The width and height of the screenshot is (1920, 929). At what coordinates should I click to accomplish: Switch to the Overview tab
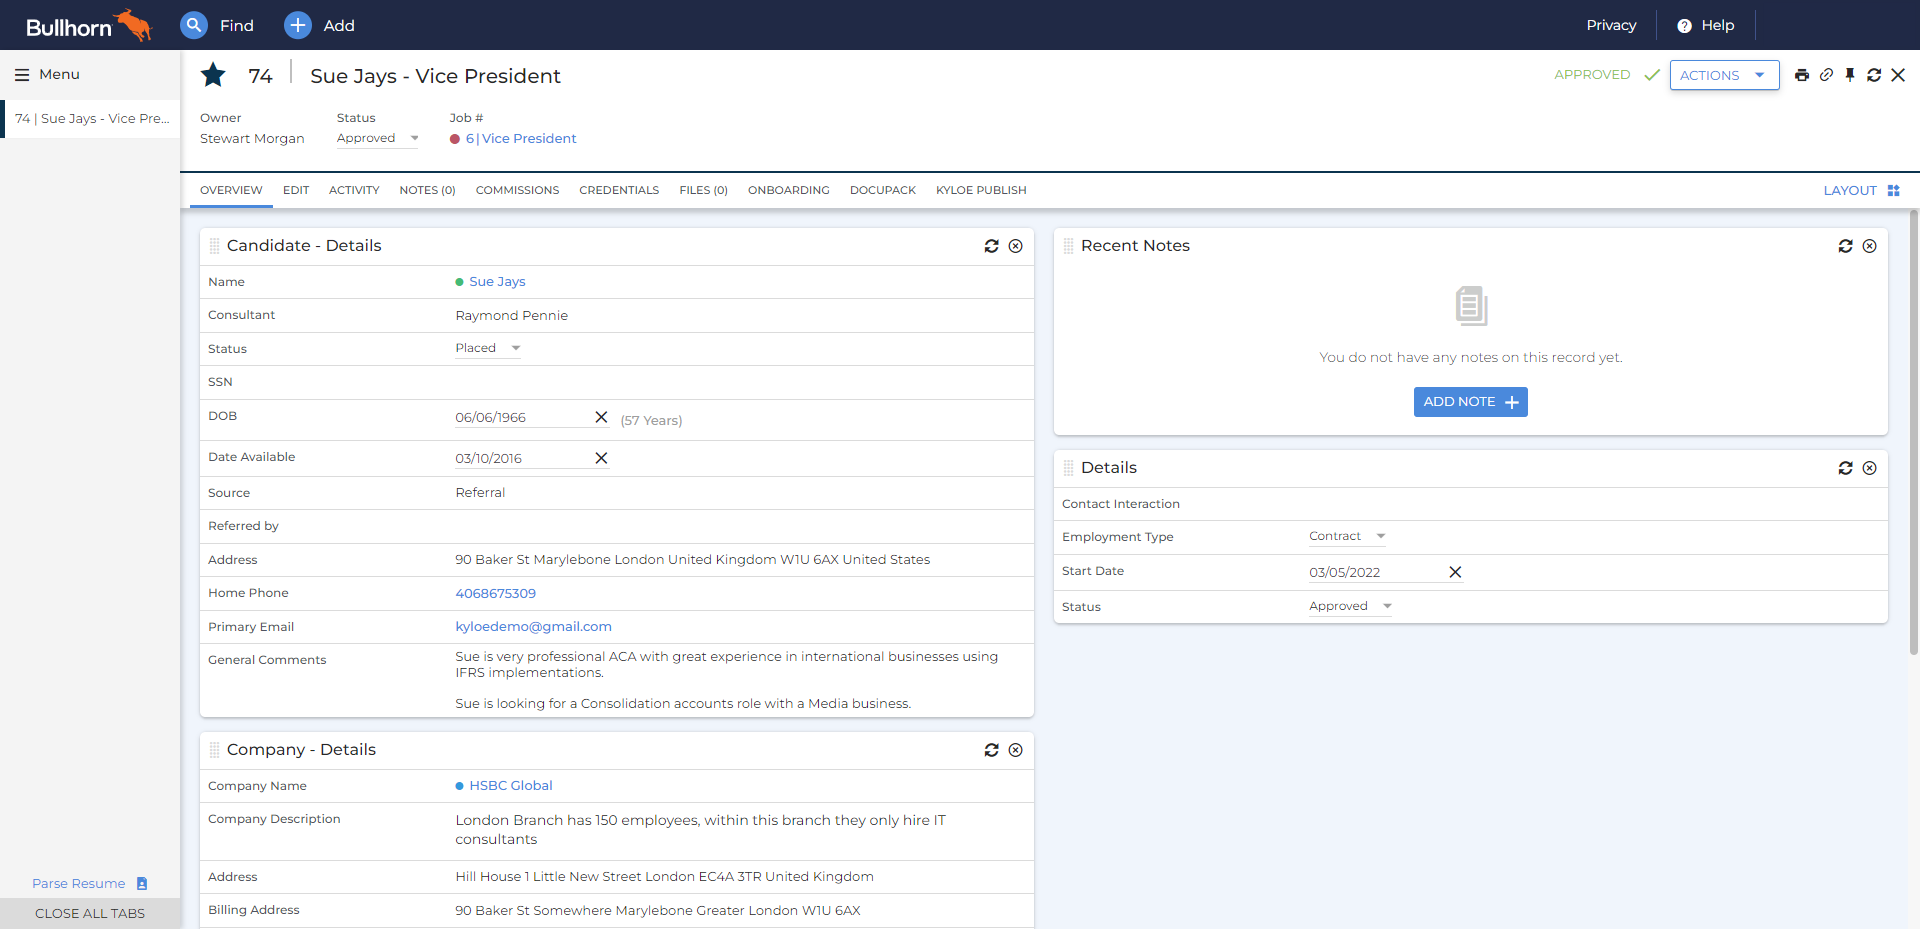pos(231,190)
